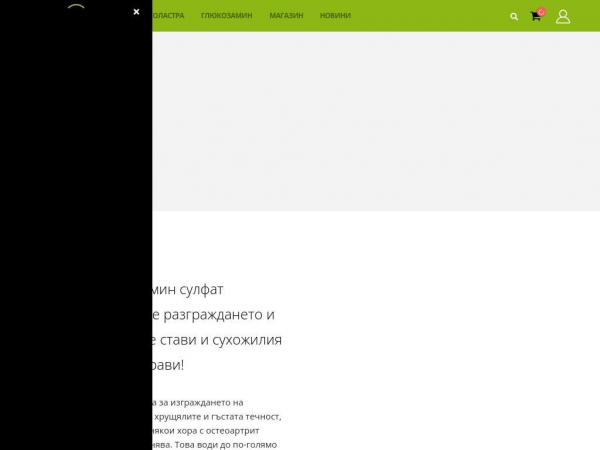This screenshot has height=450, width=600.
Task: Close the black side panel
Action: [x=136, y=12]
